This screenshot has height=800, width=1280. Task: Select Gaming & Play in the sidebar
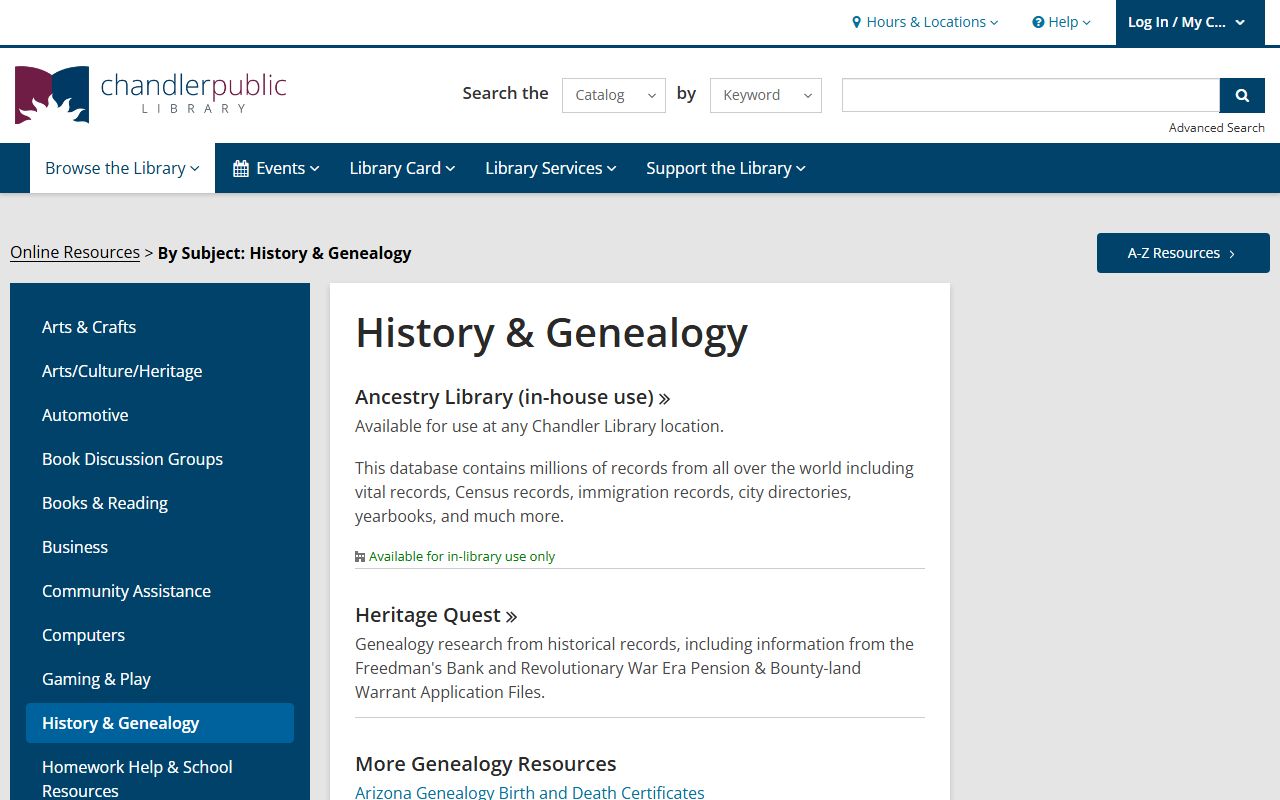coord(160,679)
